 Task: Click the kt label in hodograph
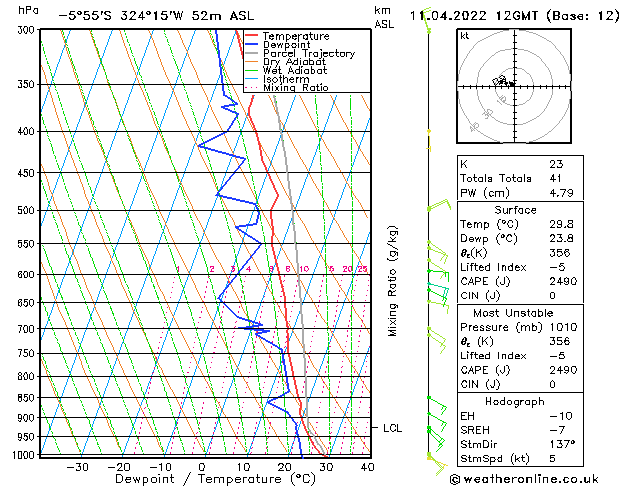[465, 36]
